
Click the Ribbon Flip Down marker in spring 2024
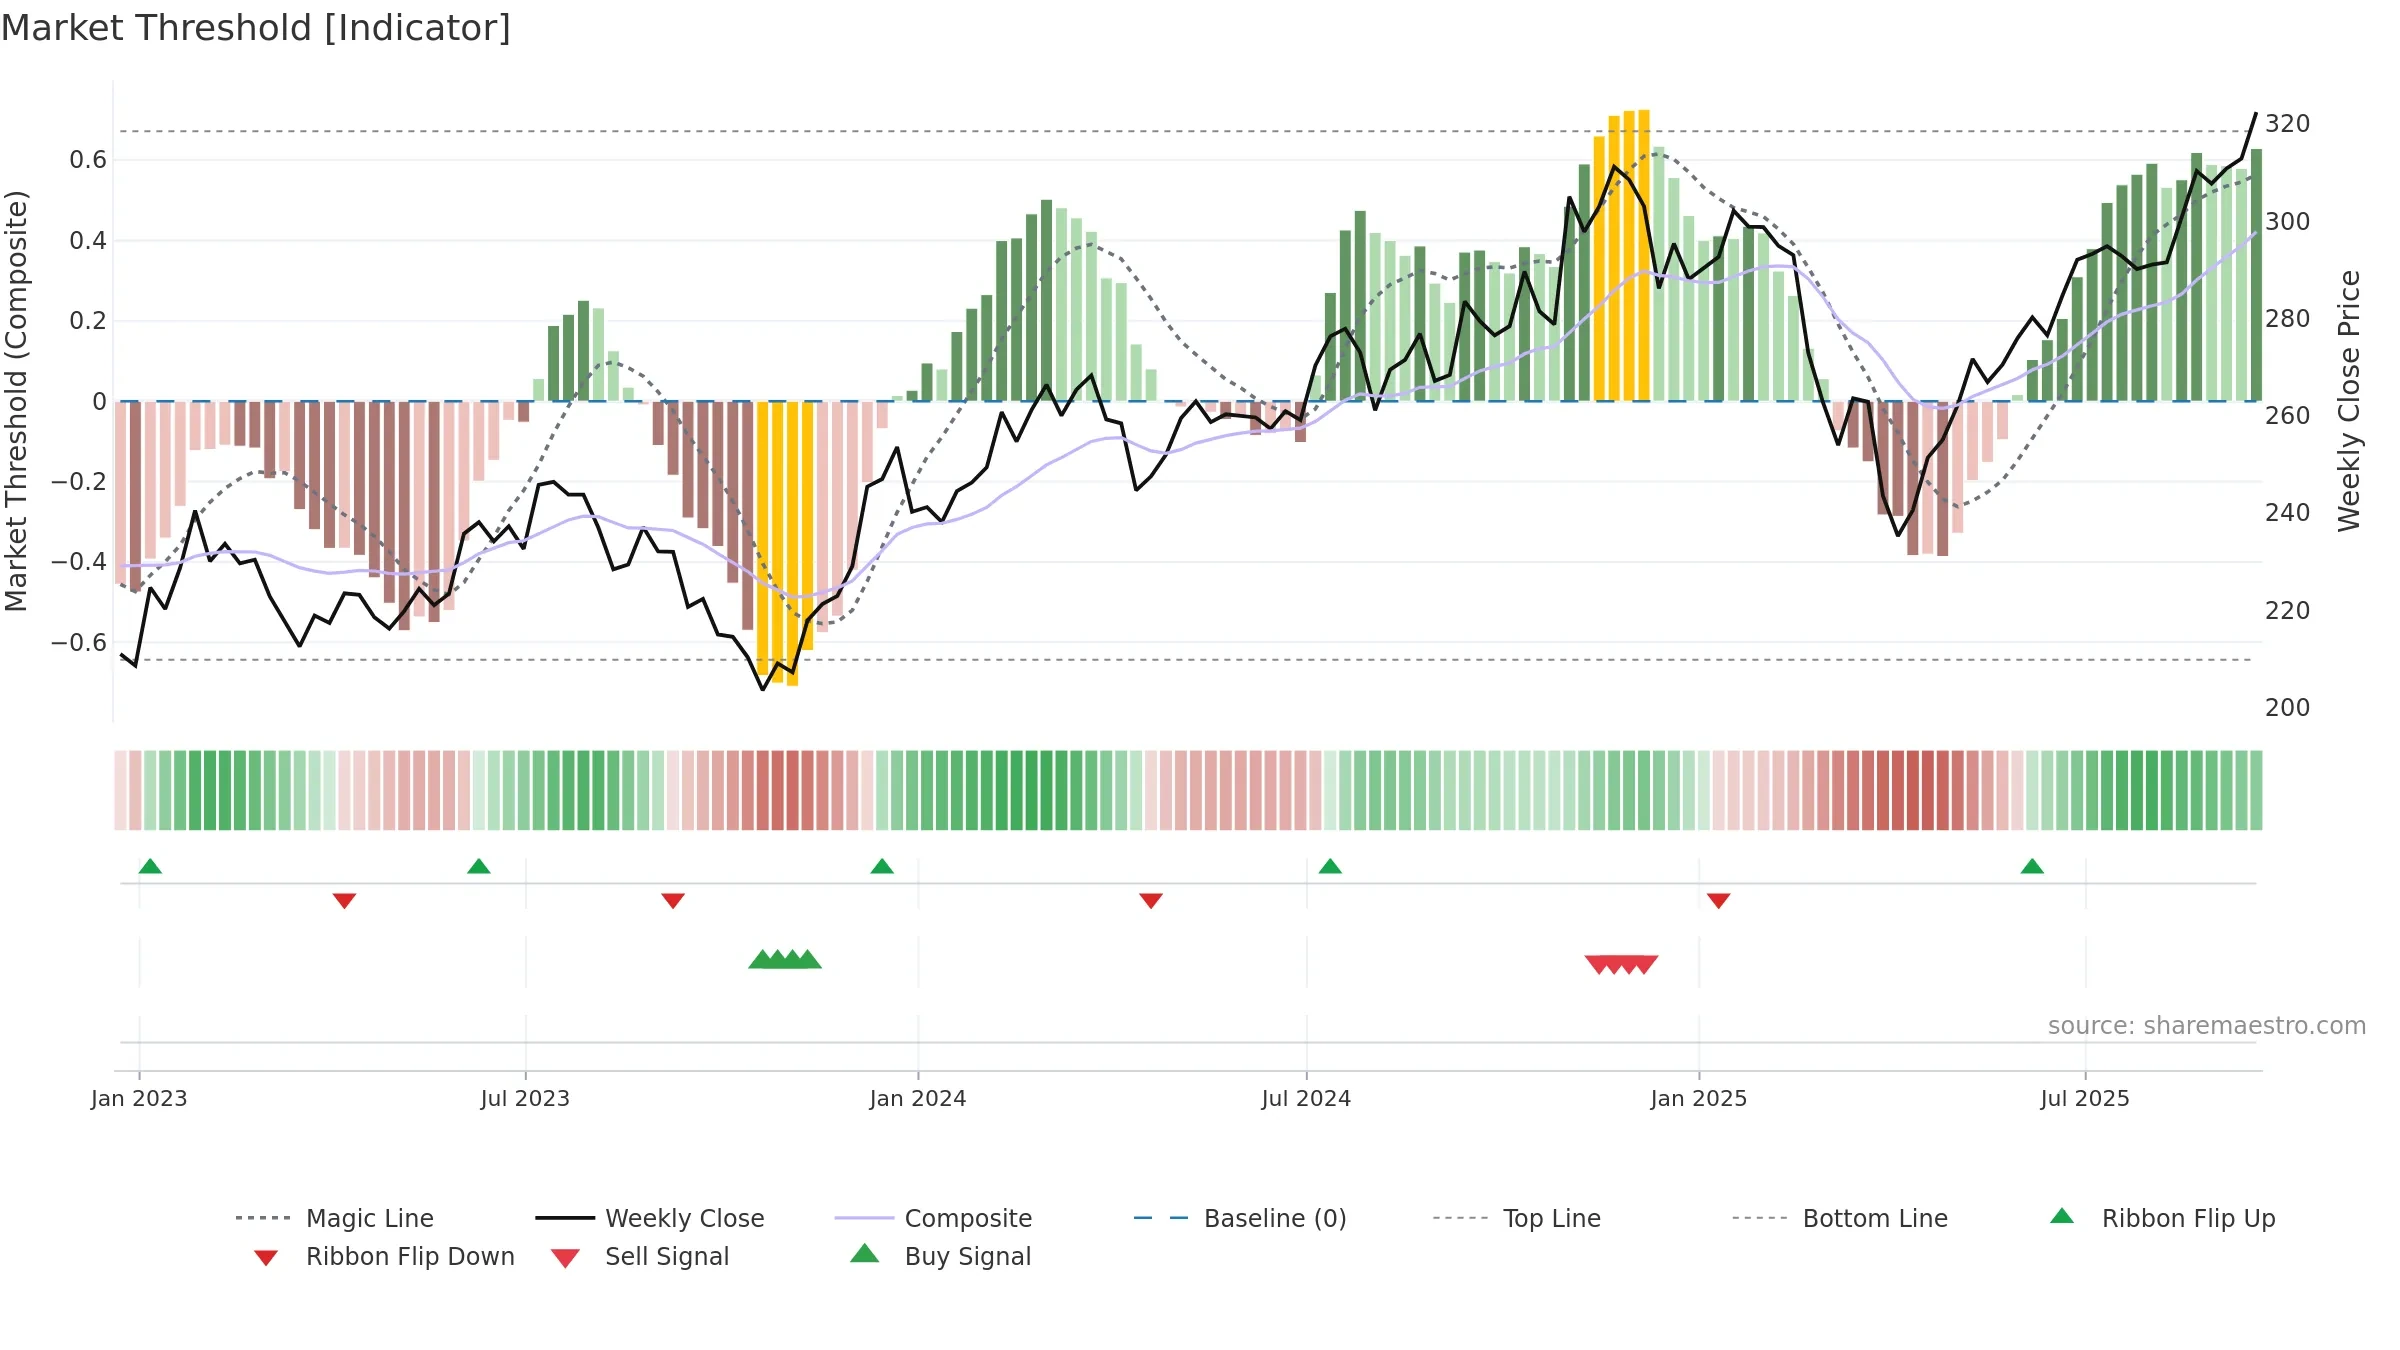pyautogui.click(x=1151, y=901)
